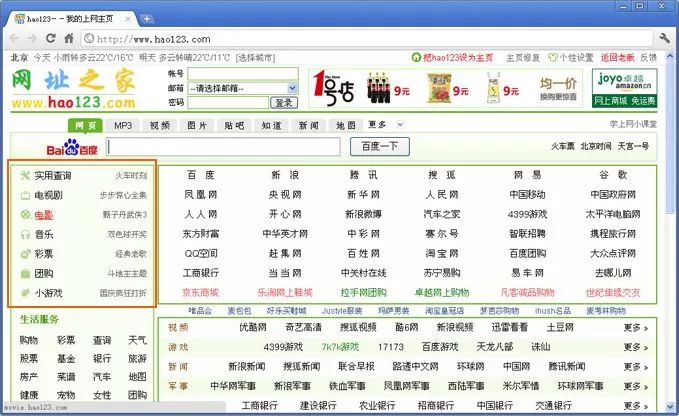679x416 pixels.
Task: Open the 淘宝网 link
Action: pos(441,253)
